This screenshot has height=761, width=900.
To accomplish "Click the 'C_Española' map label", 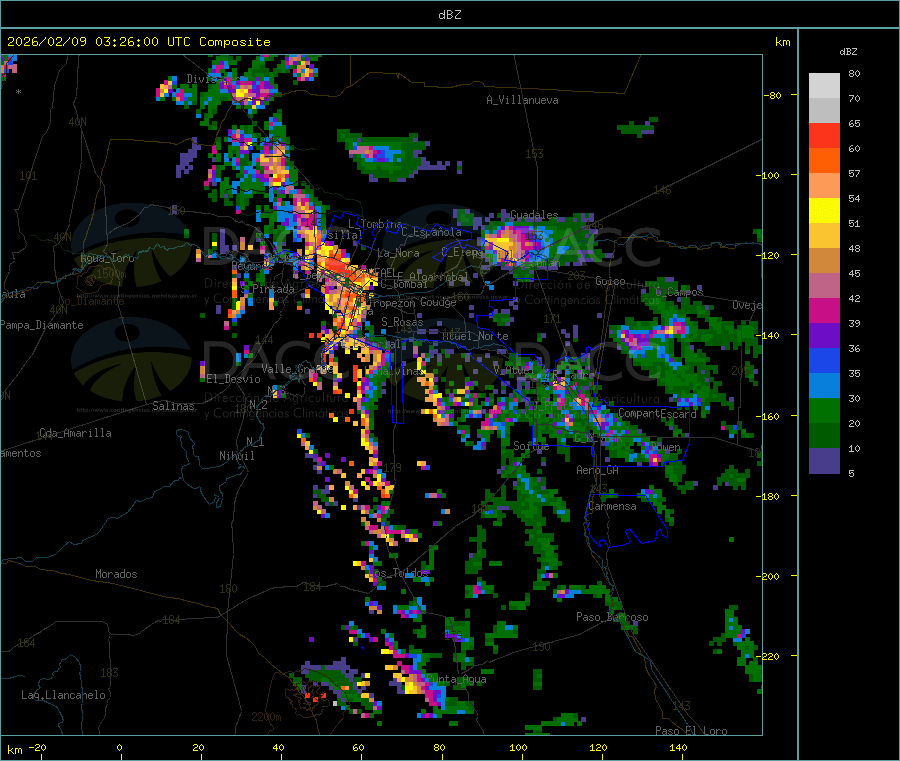I will coord(432,232).
